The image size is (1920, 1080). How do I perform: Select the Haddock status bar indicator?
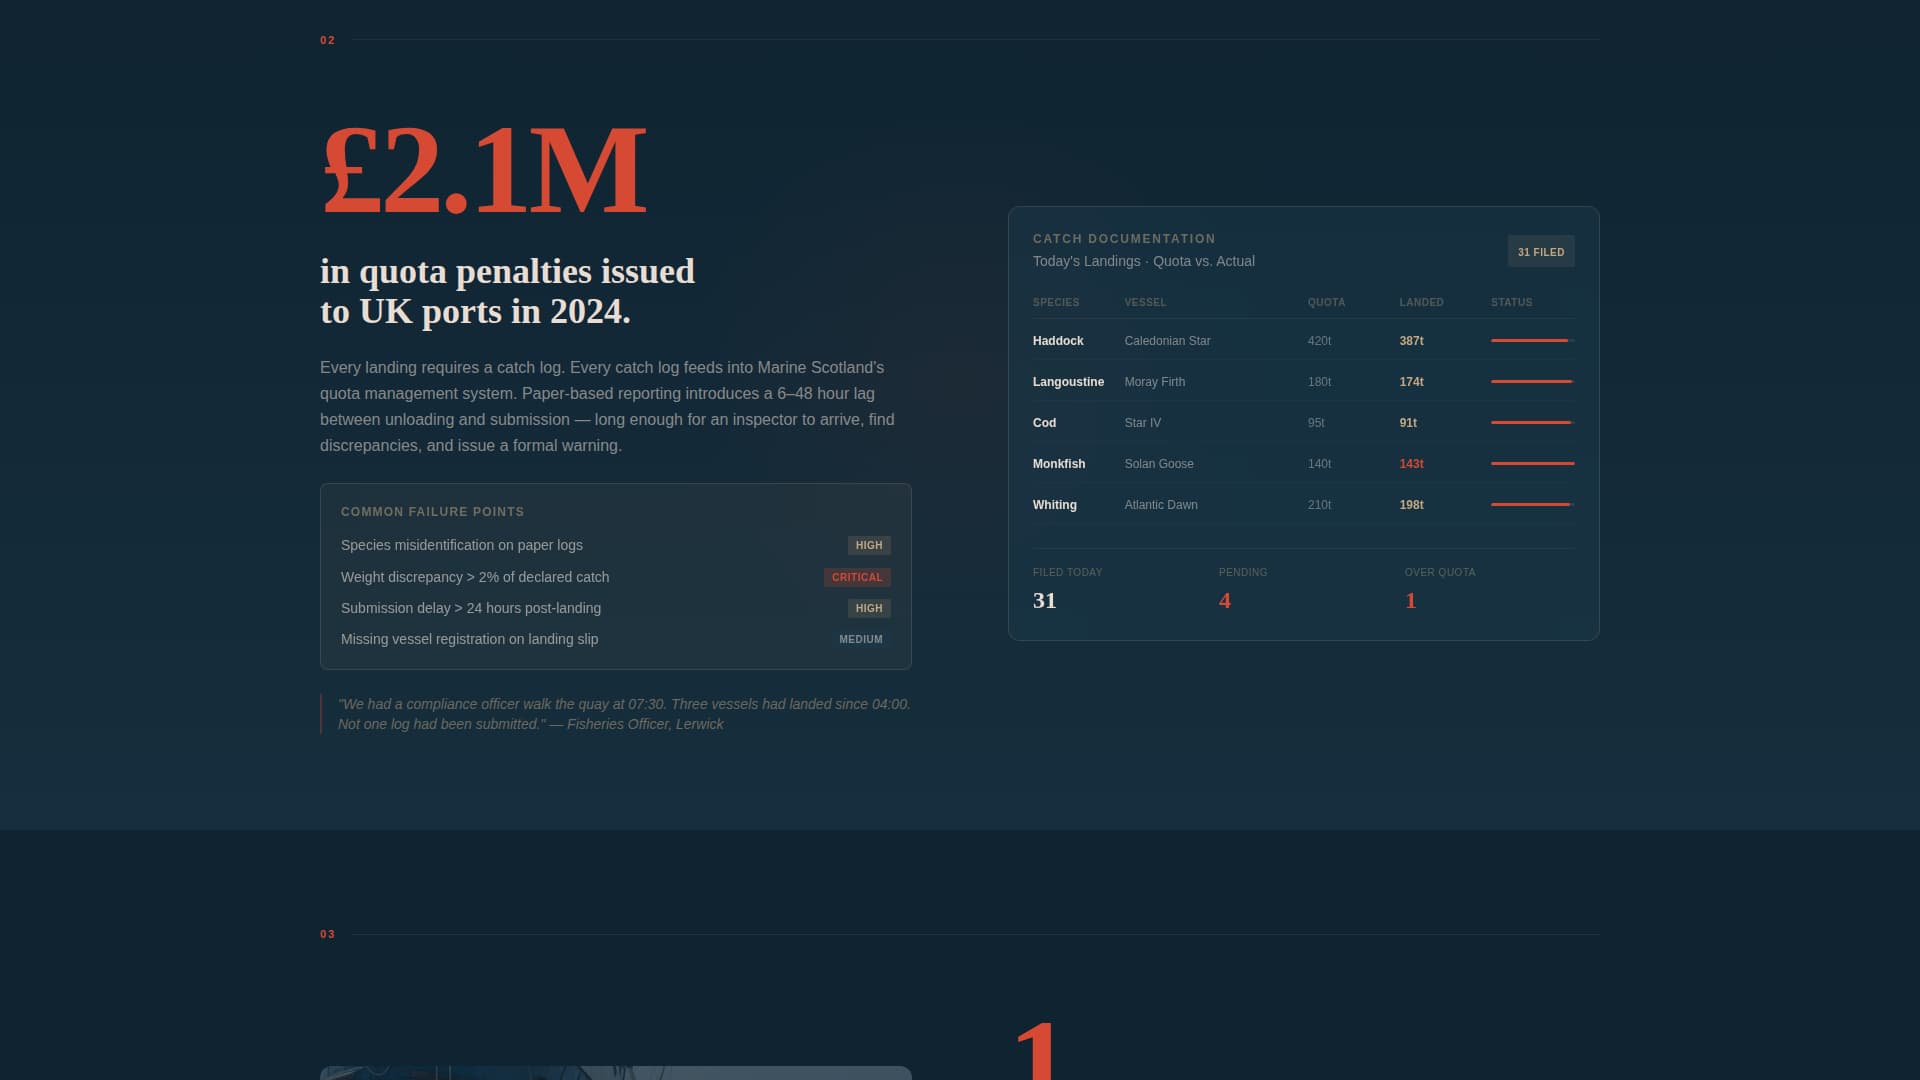(1530, 340)
